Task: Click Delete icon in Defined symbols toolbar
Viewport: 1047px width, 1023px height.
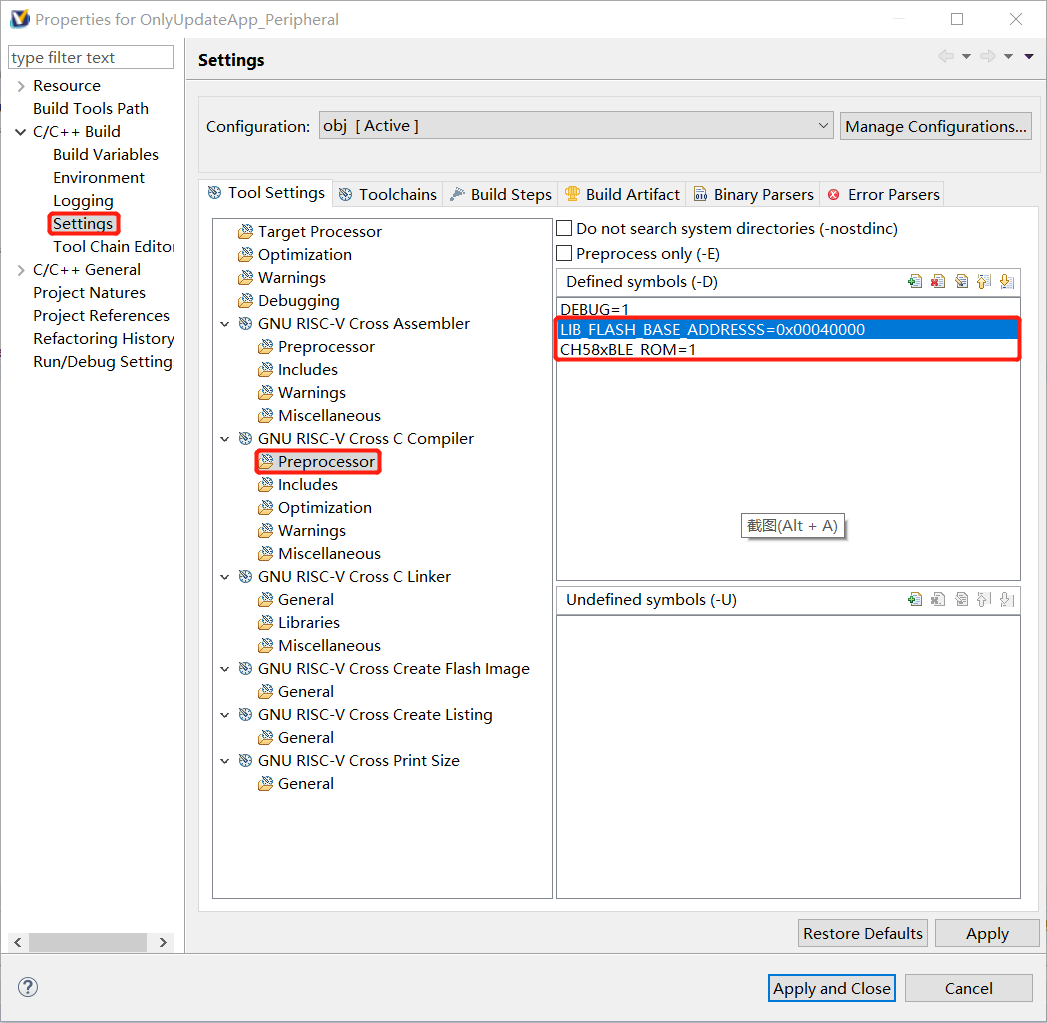Action: click(x=937, y=282)
